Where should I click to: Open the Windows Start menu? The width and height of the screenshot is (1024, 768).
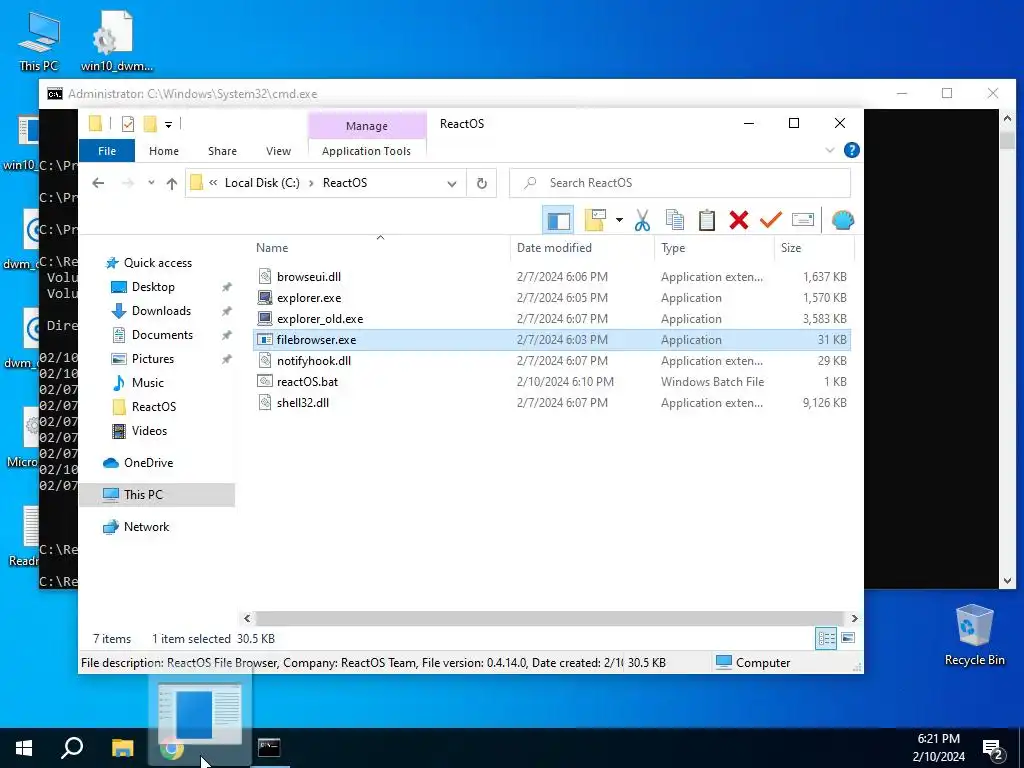click(x=24, y=748)
